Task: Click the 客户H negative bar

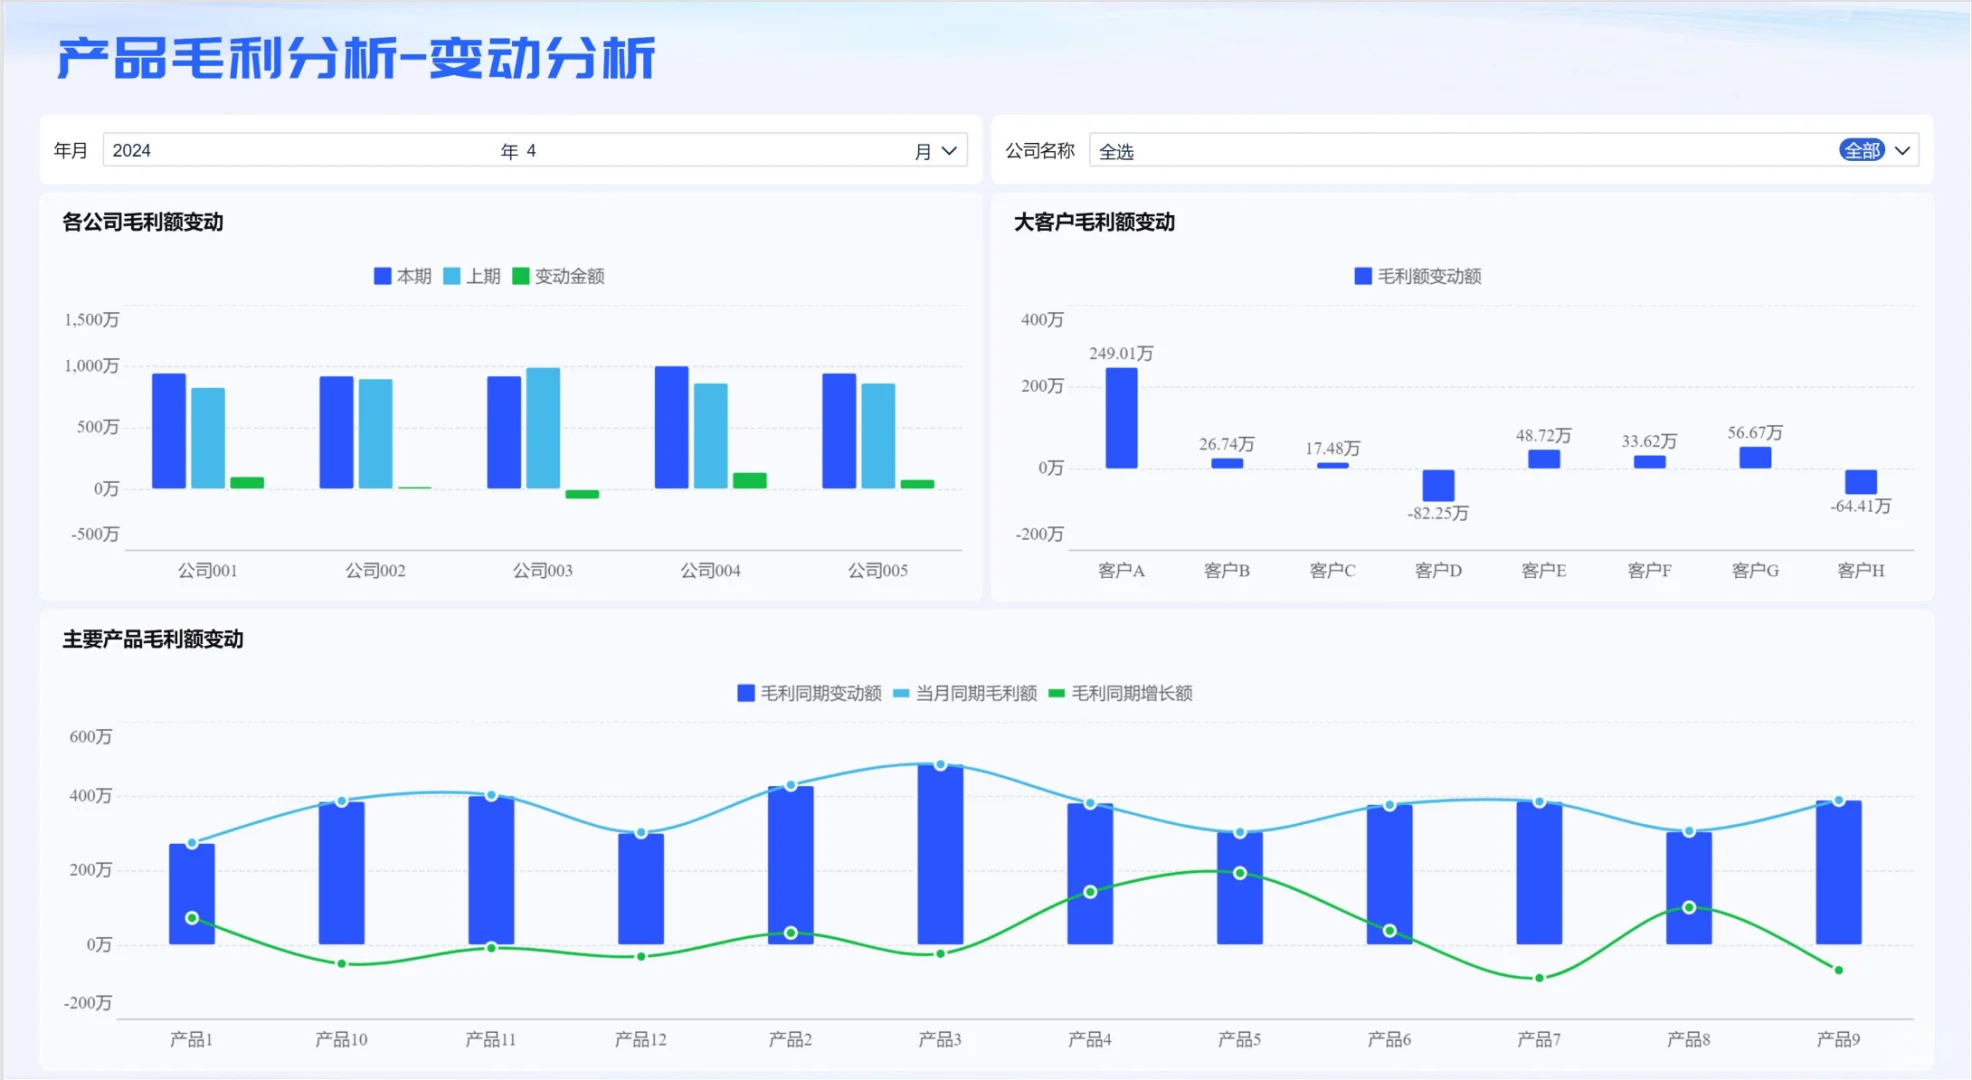Action: pyautogui.click(x=1860, y=481)
